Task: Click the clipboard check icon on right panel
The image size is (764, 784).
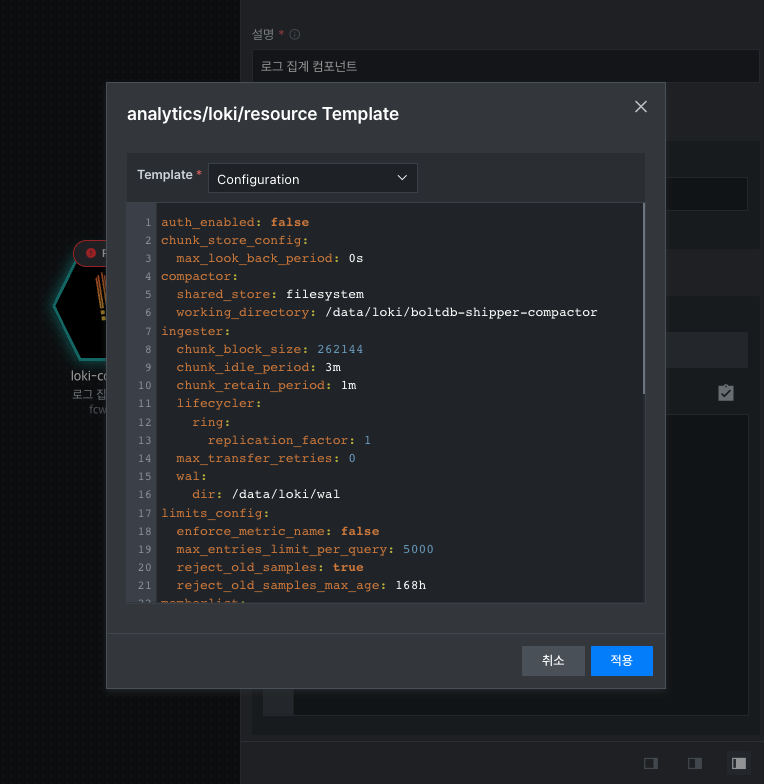Action: (726, 392)
